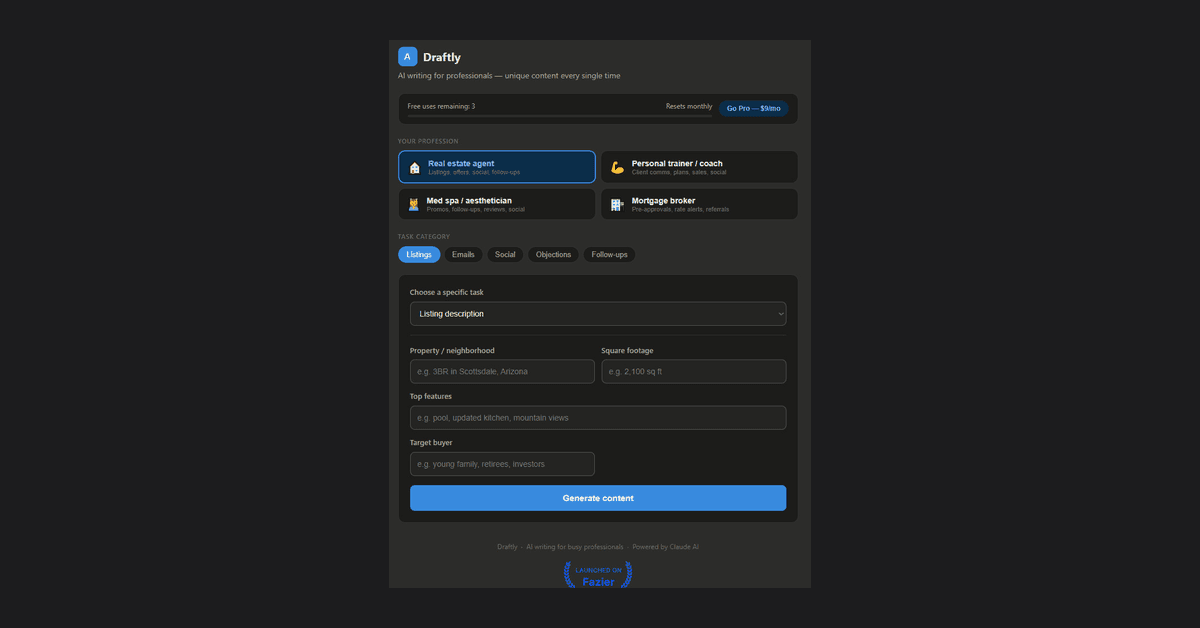Click 'Powered by Claude AI' footer text

coord(666,547)
